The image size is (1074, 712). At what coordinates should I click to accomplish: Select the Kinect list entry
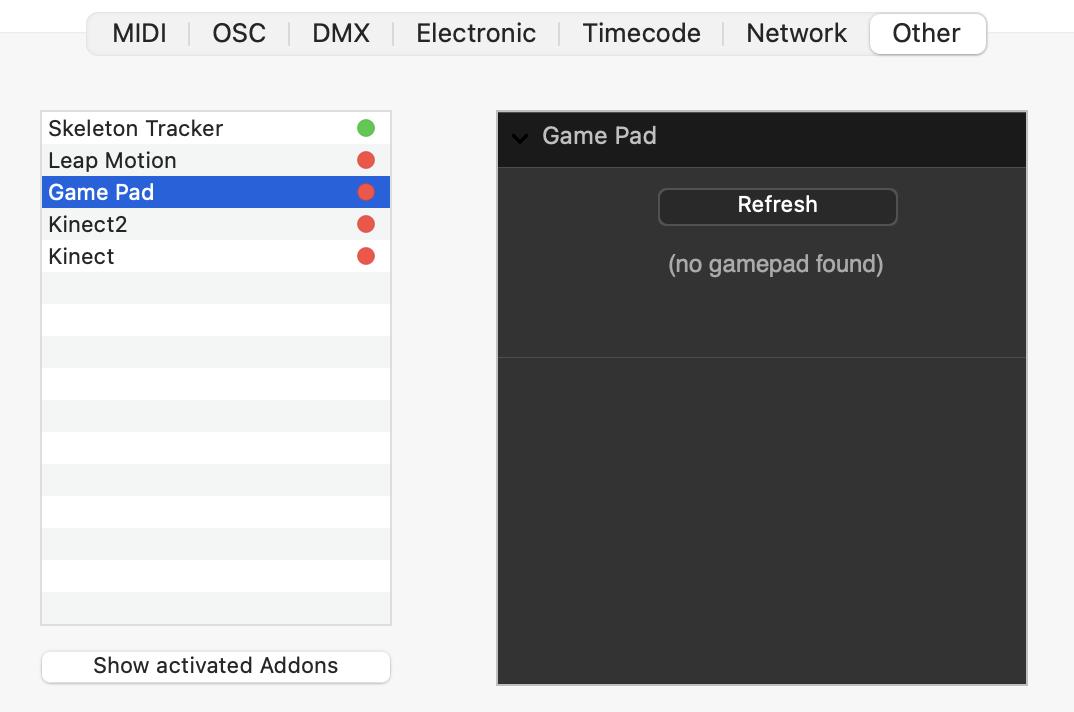(x=81, y=256)
